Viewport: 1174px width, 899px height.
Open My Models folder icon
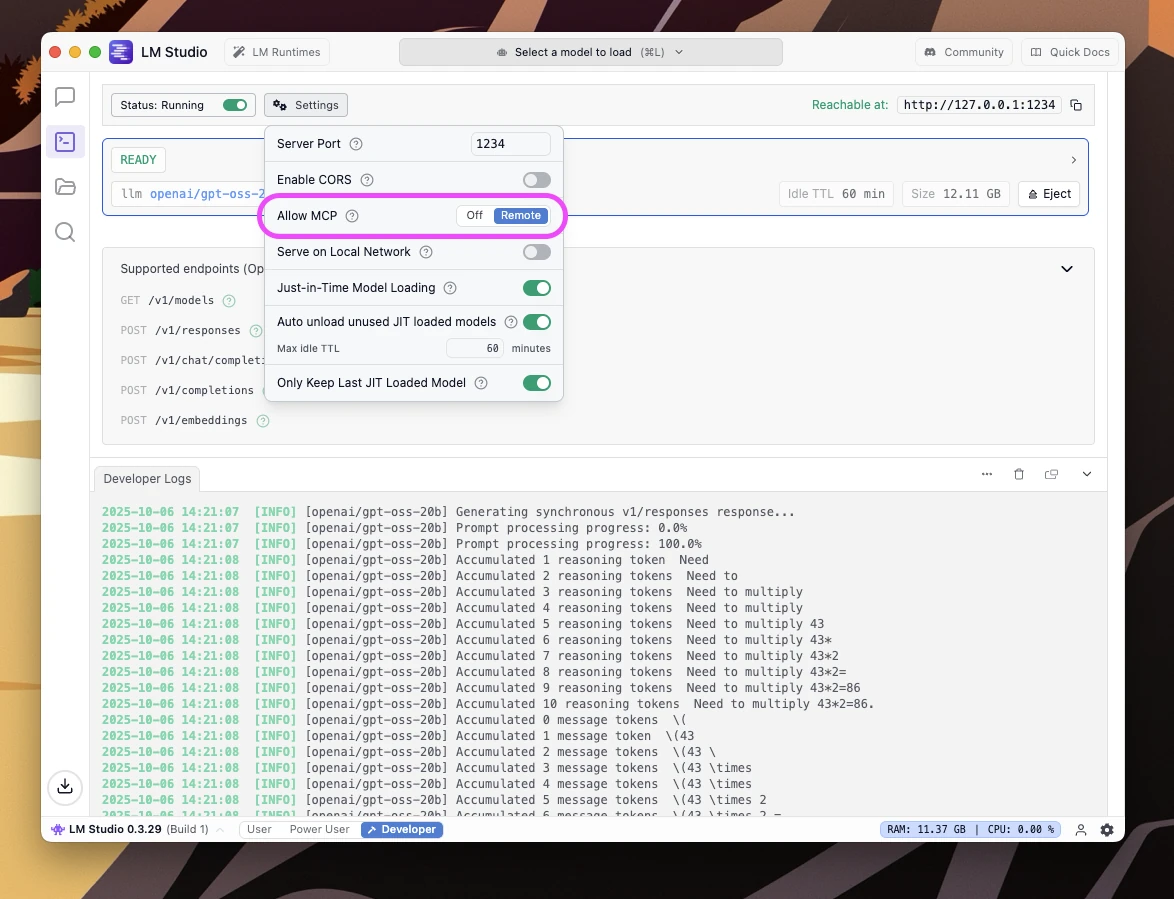[65, 186]
